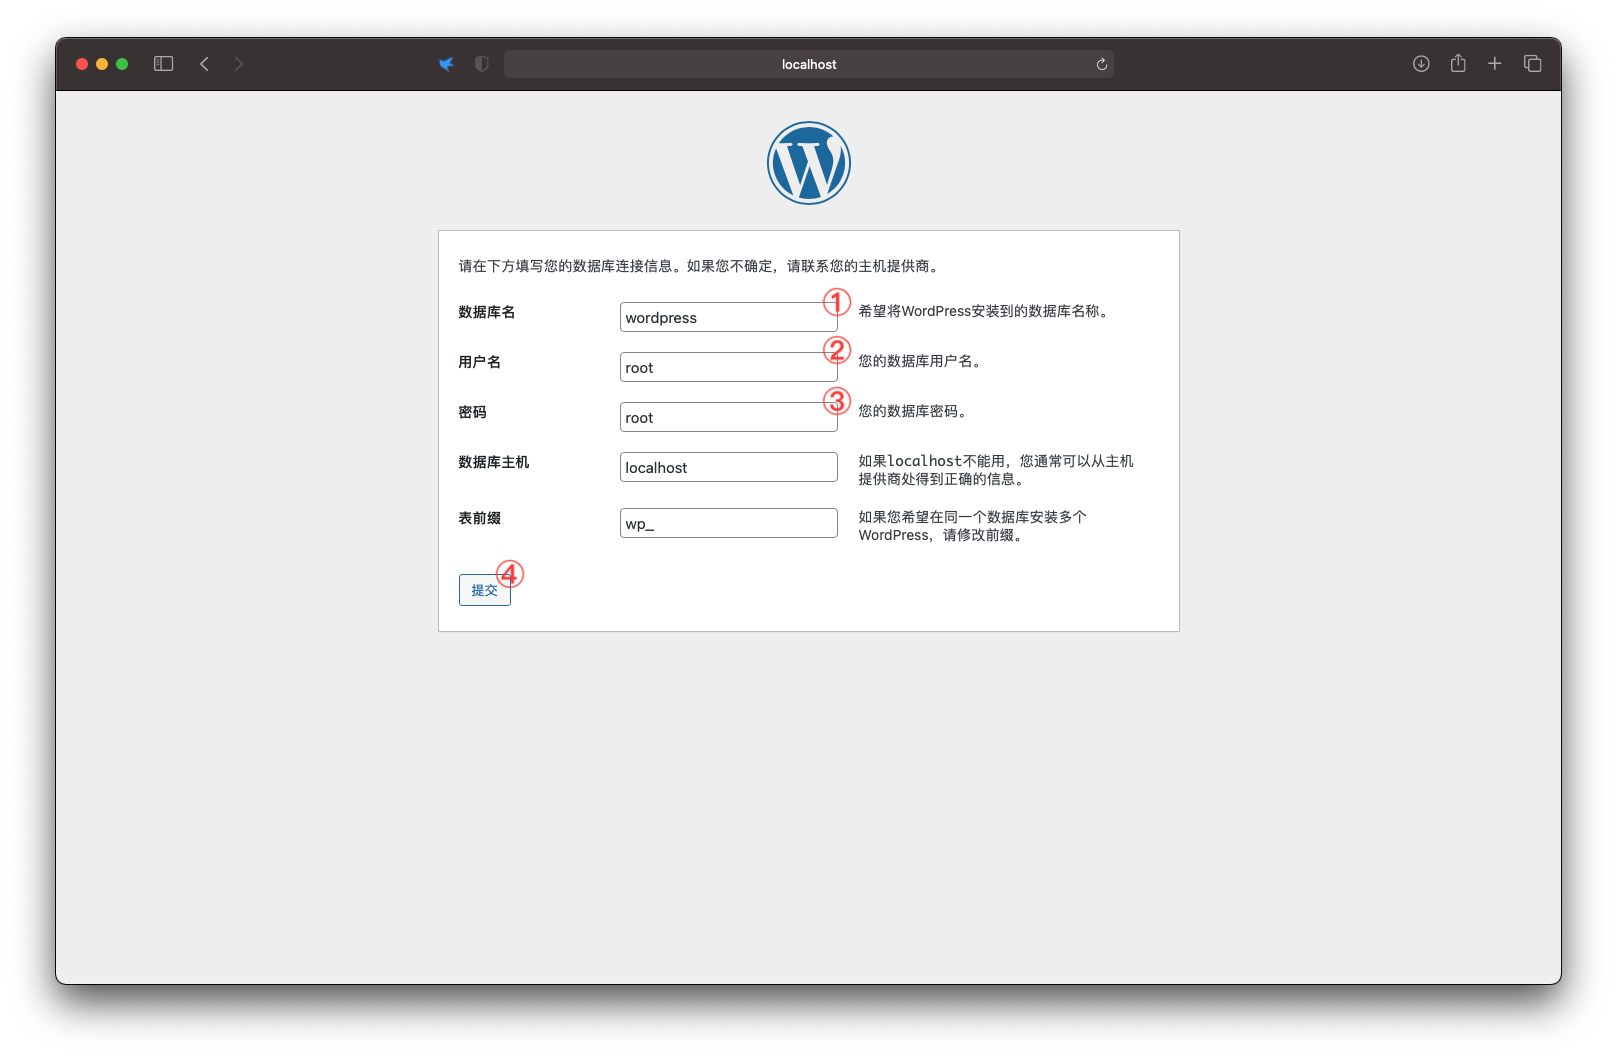Screen dimensions: 1617x1058
Task: Click the green fullscreen window button
Action: [122, 64]
